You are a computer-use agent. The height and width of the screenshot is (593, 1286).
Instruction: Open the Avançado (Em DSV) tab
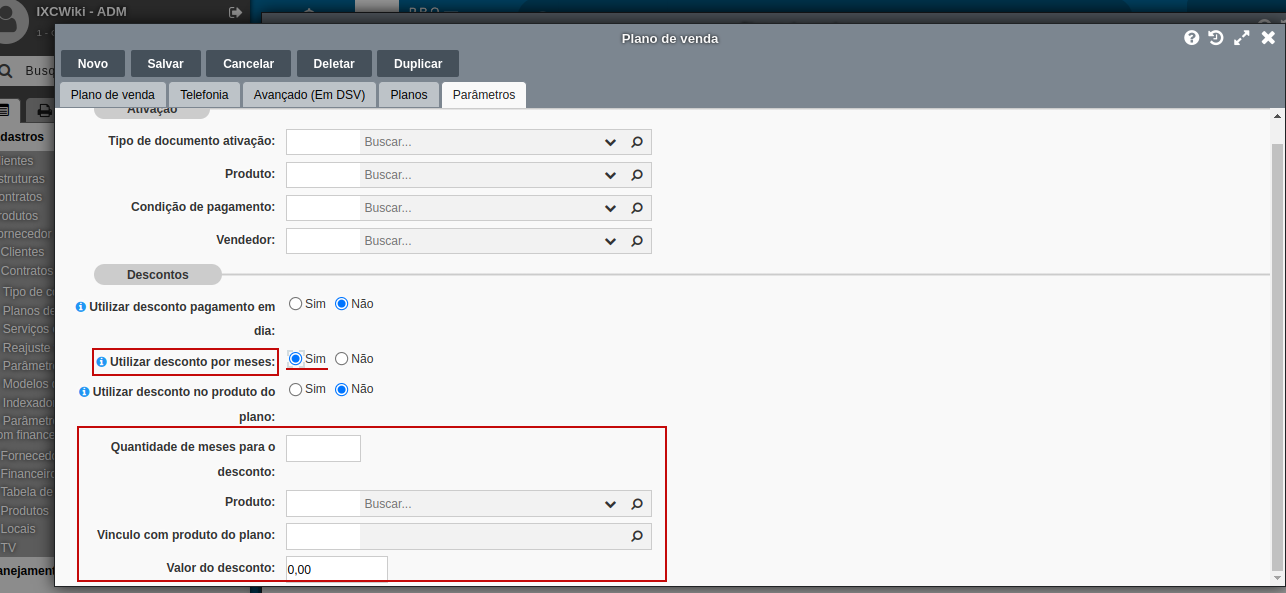[x=309, y=95]
